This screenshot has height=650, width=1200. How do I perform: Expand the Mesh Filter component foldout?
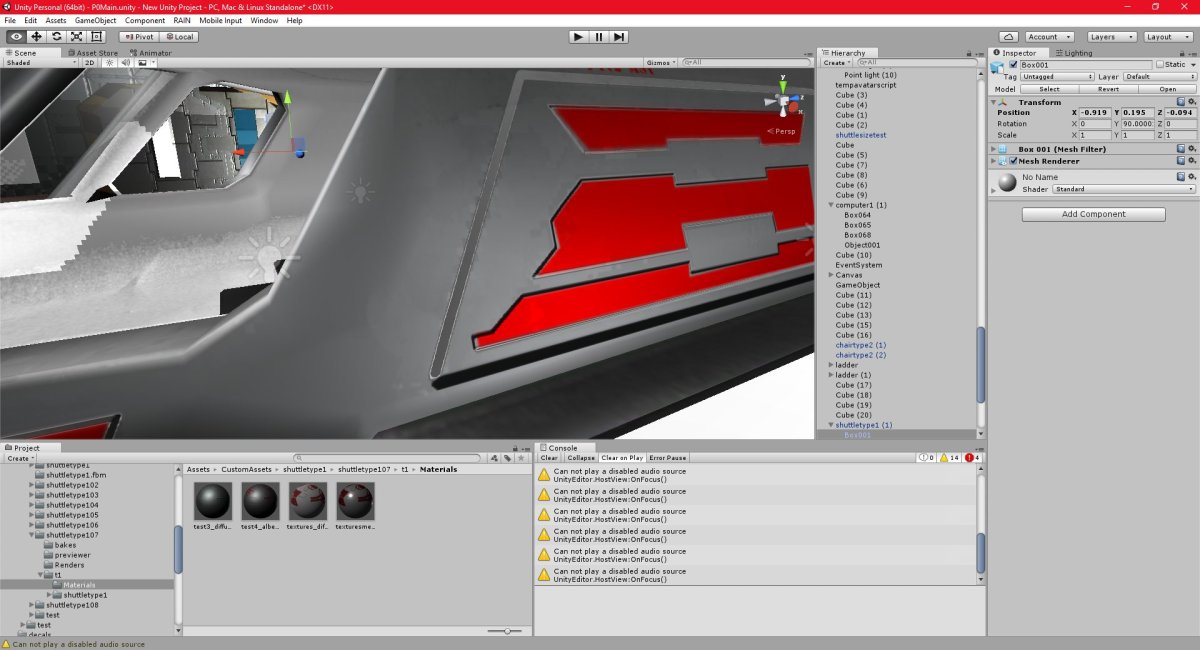coord(994,149)
